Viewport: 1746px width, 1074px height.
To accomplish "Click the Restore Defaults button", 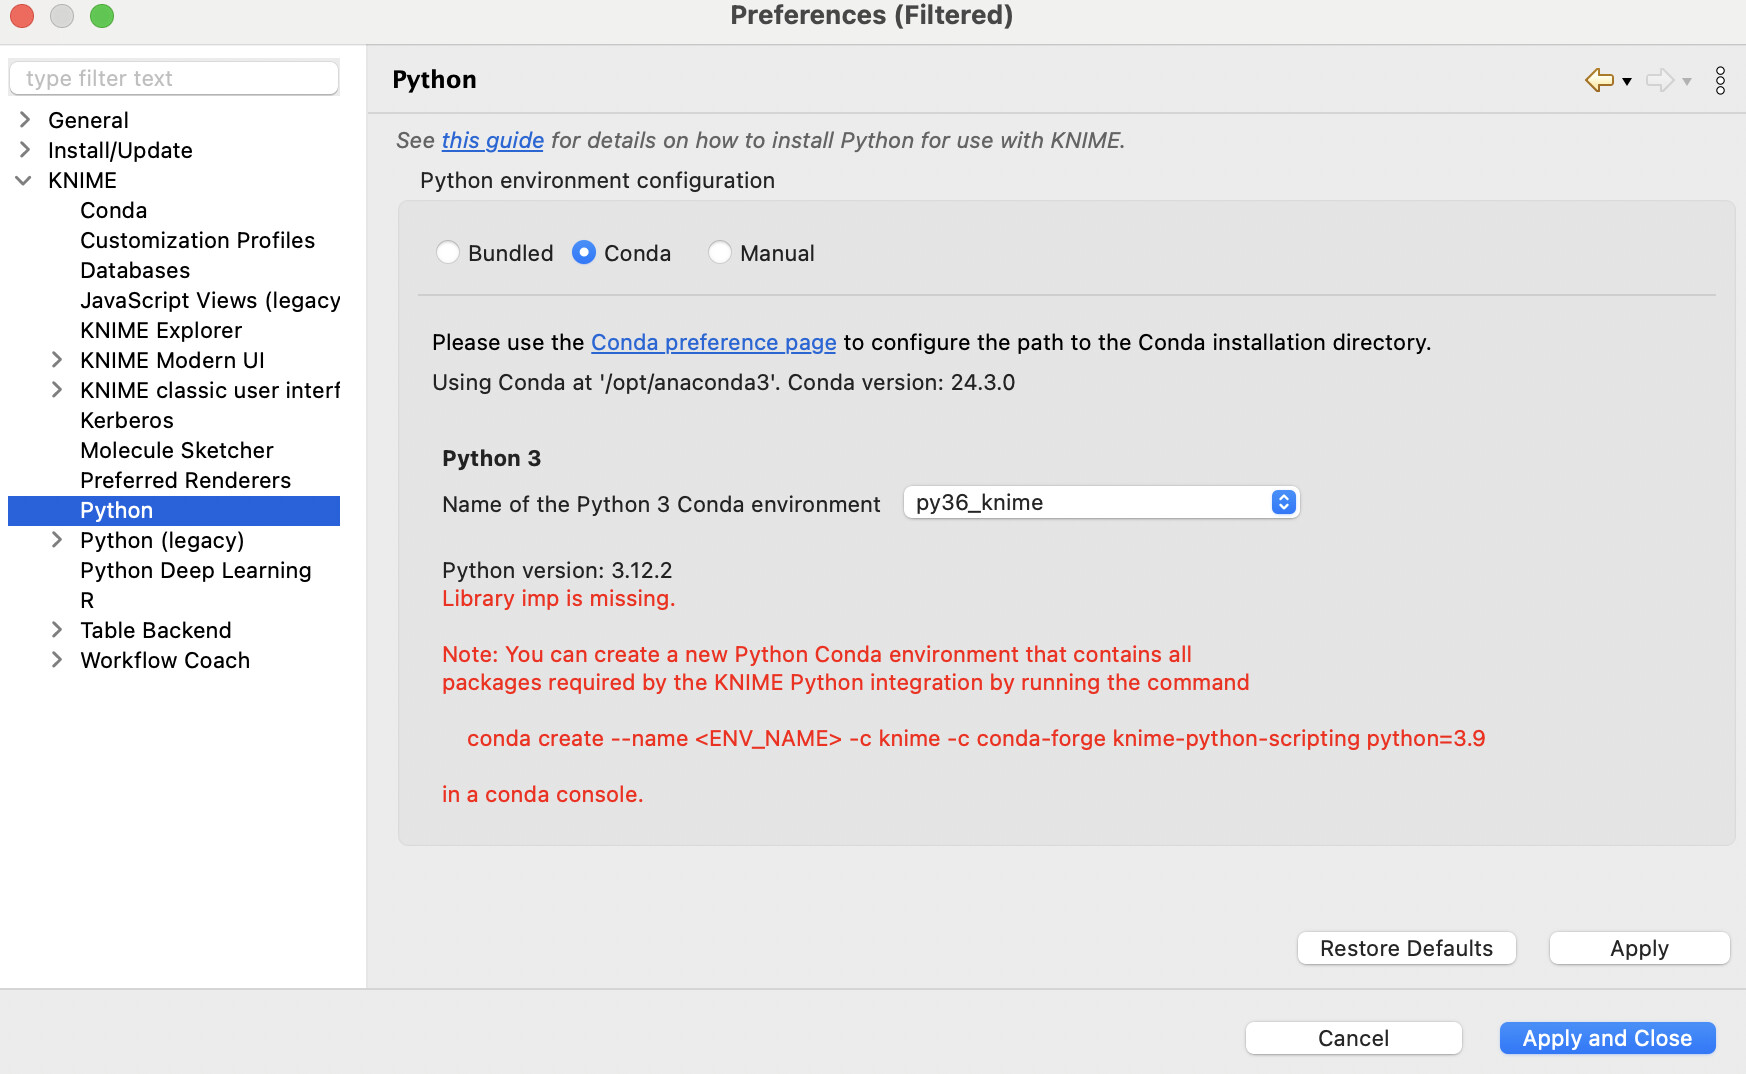I will pos(1406,948).
